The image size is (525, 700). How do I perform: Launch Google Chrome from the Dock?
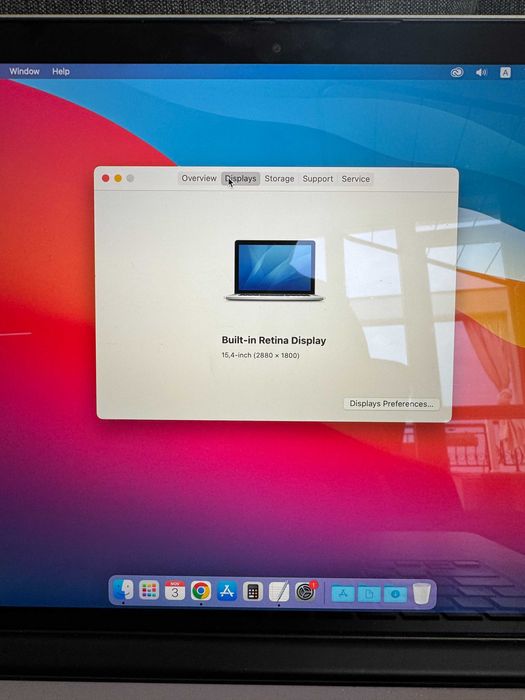[201, 591]
